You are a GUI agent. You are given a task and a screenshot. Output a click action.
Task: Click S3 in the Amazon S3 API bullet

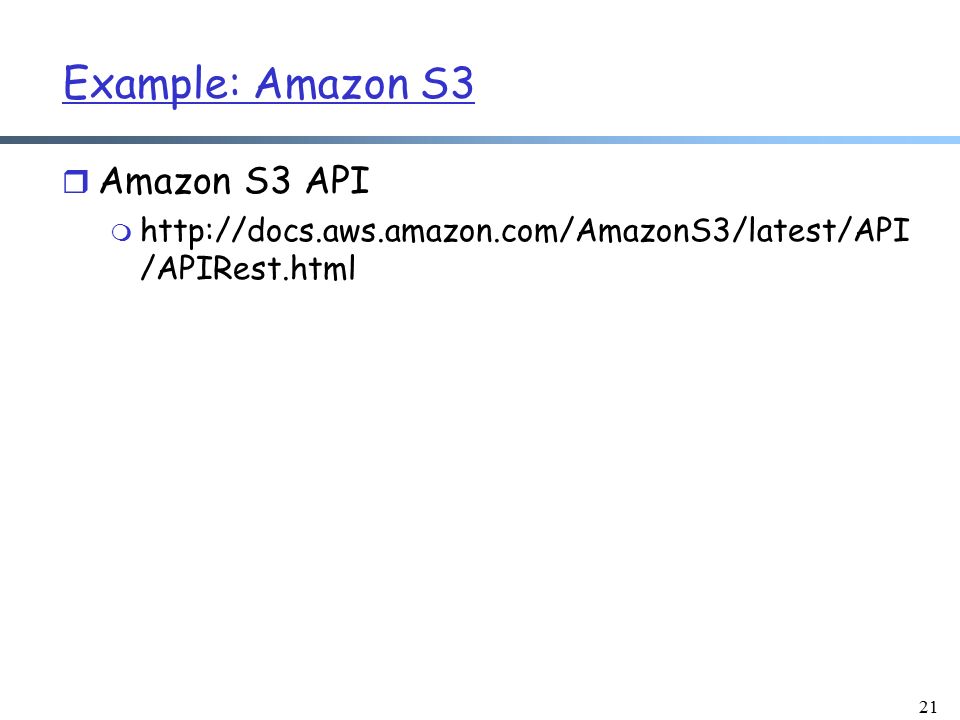click(x=268, y=181)
